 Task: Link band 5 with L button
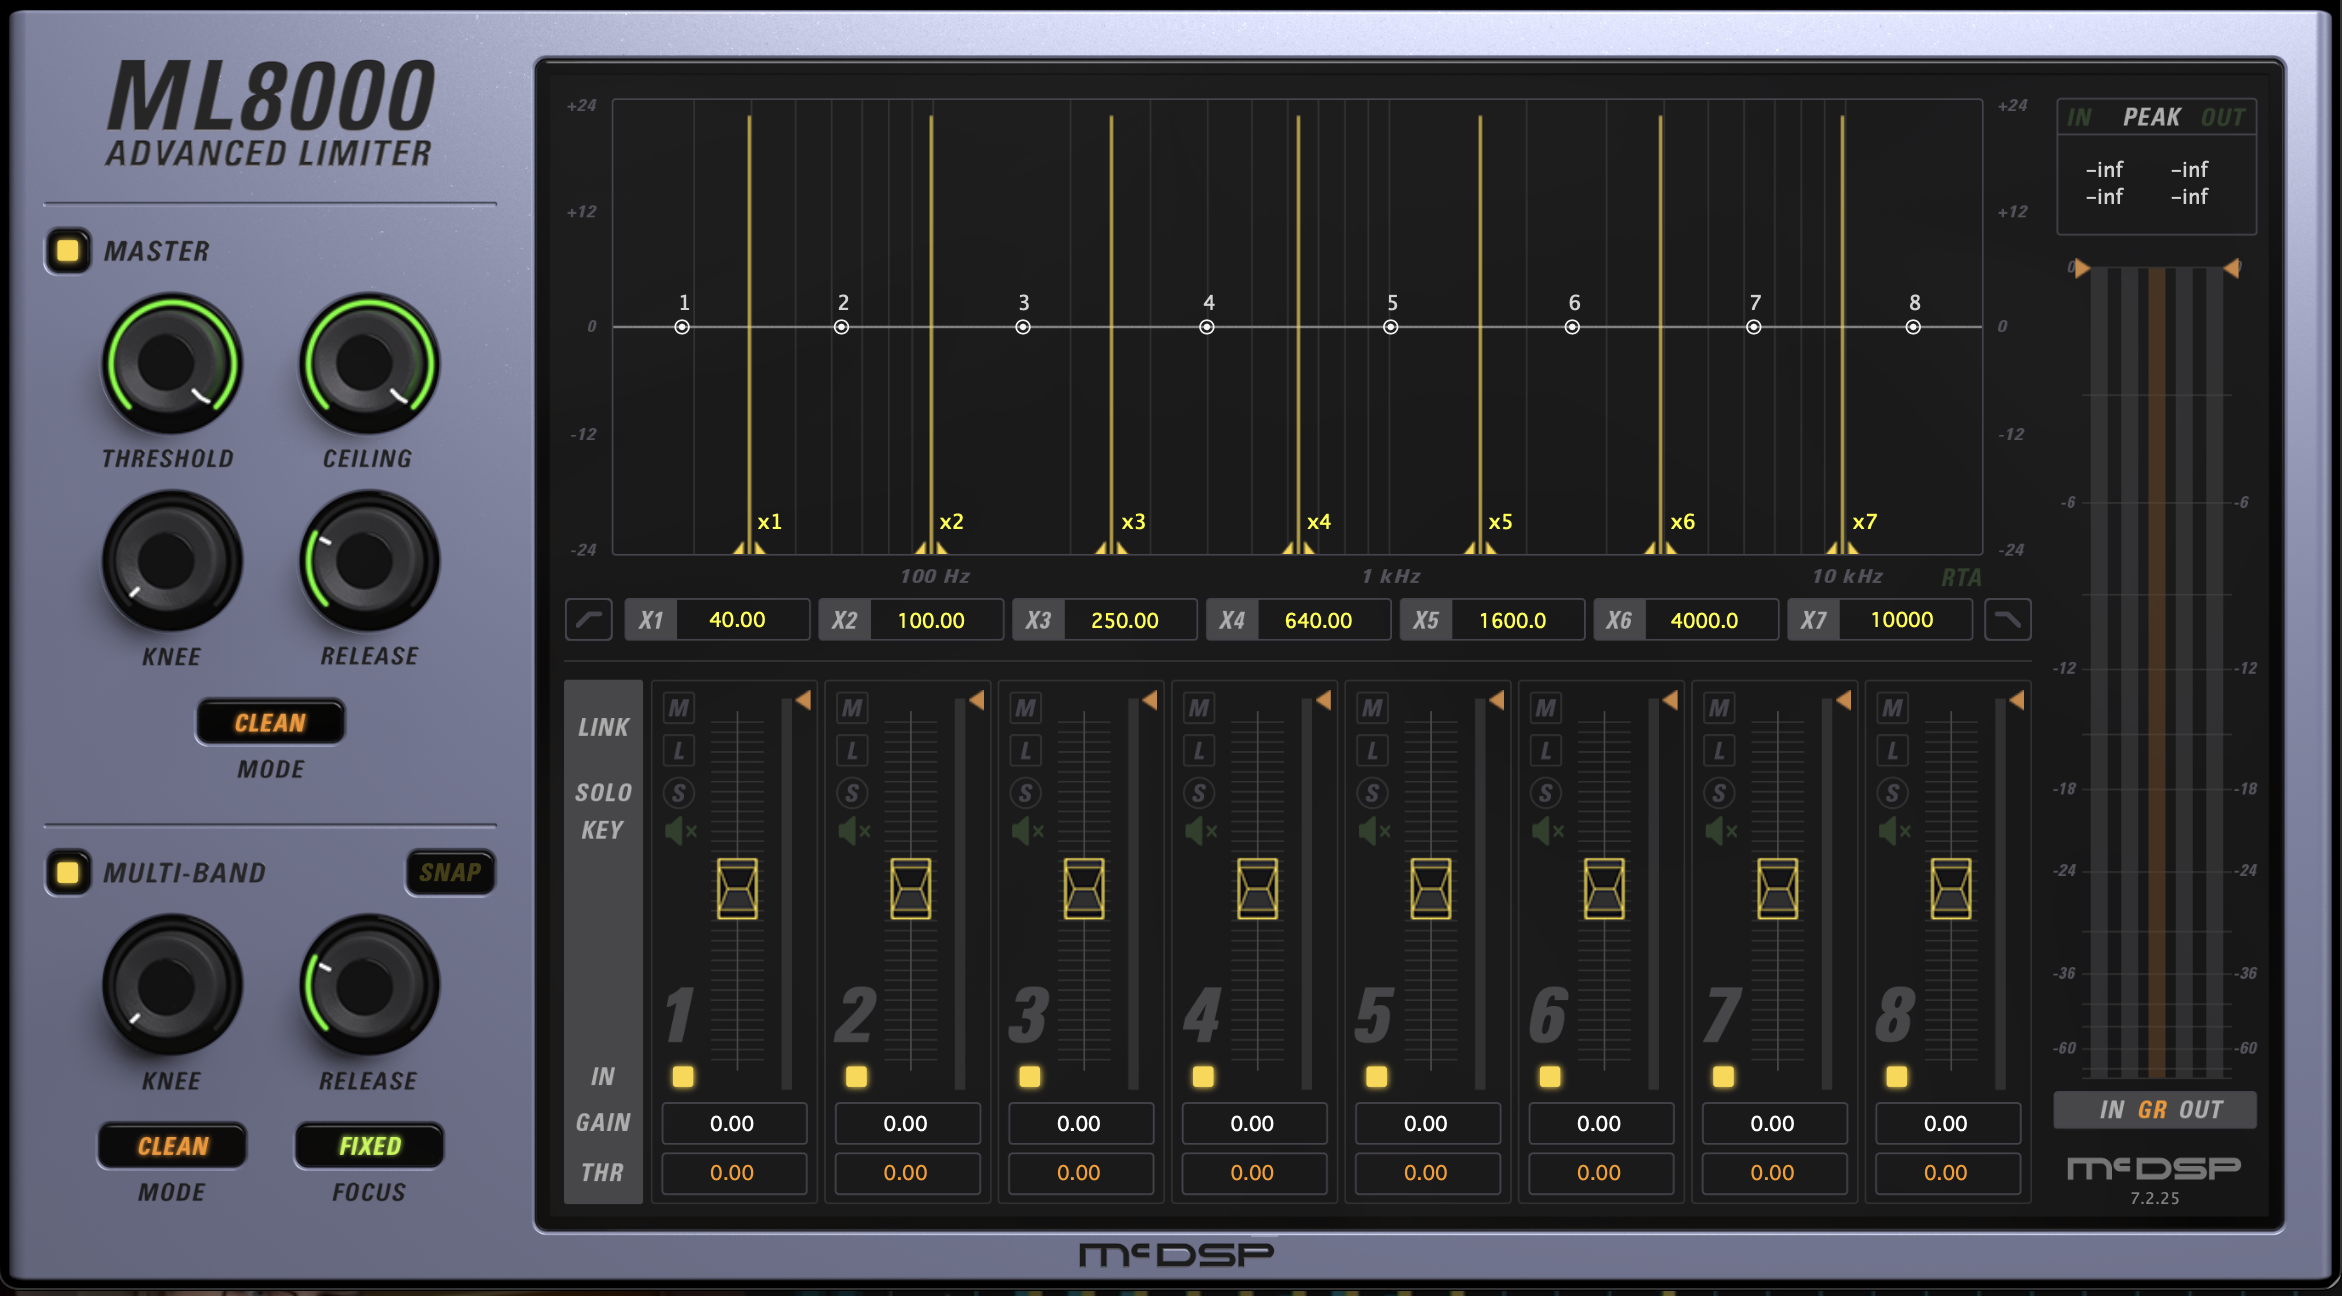(x=1373, y=750)
